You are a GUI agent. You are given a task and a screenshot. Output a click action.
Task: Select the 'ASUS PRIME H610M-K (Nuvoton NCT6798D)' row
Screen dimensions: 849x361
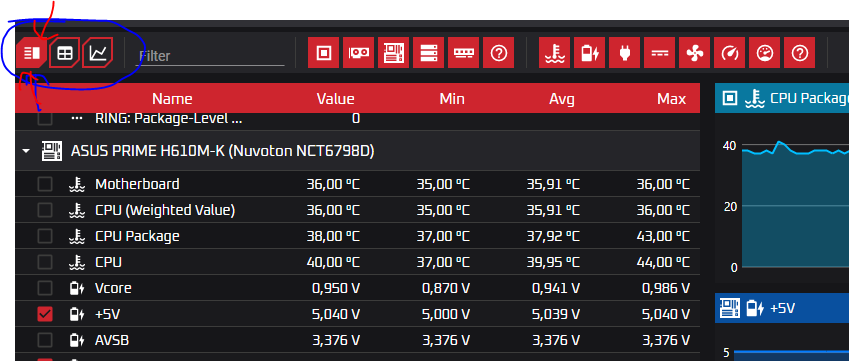[x=357, y=151]
